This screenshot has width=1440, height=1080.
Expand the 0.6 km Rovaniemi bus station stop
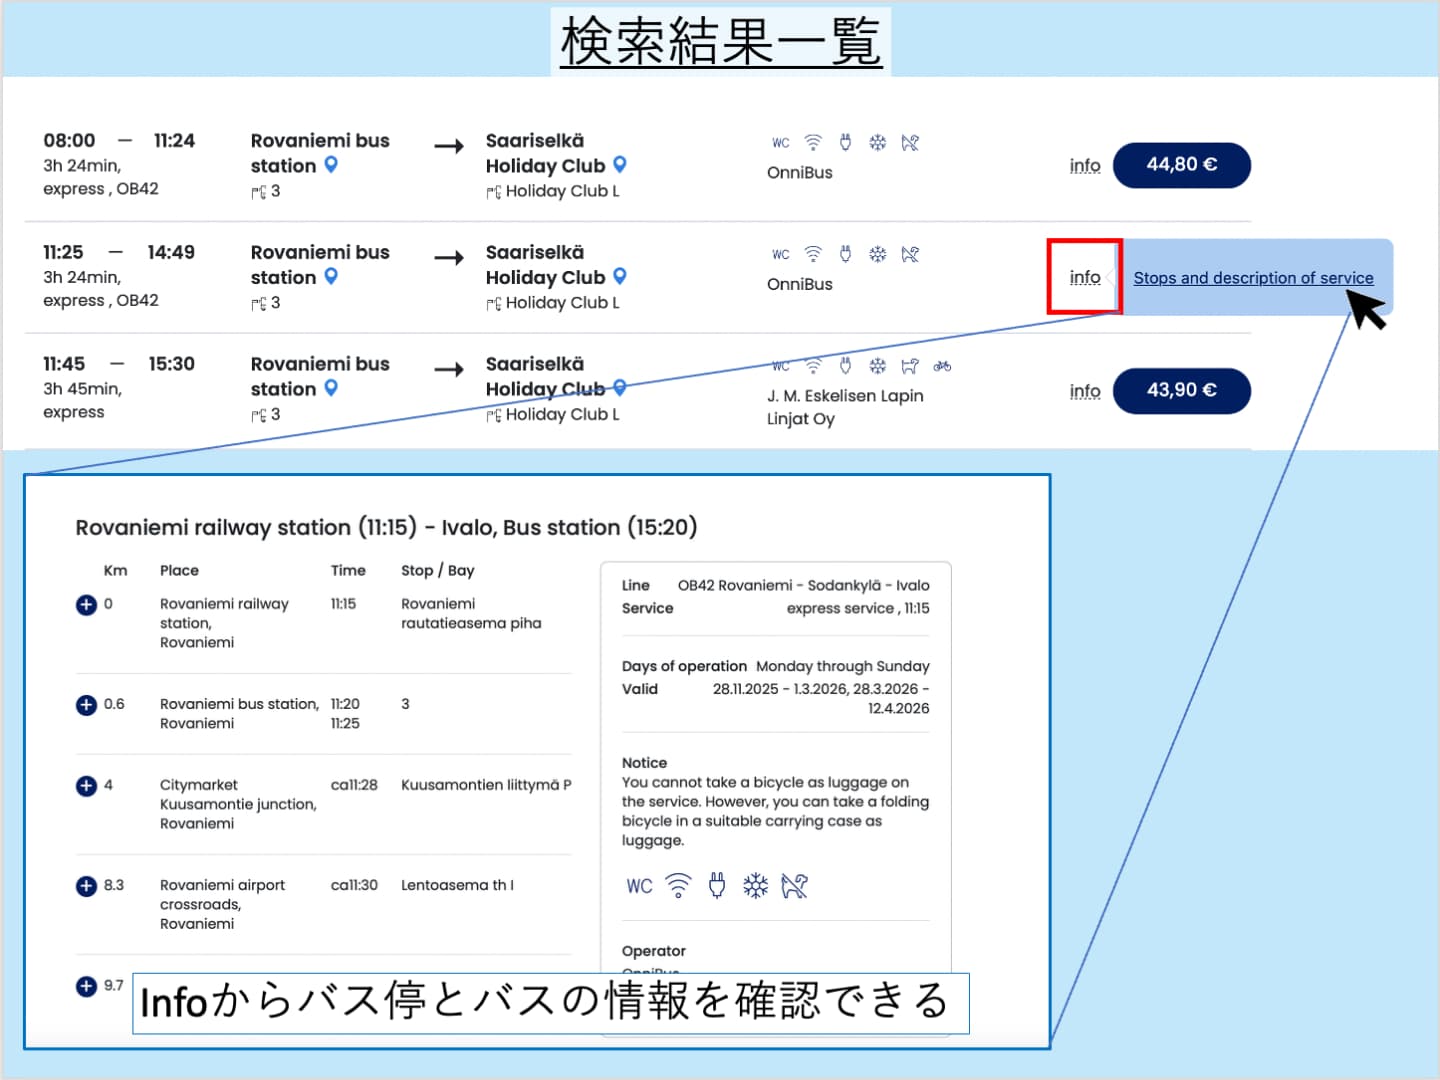point(86,705)
